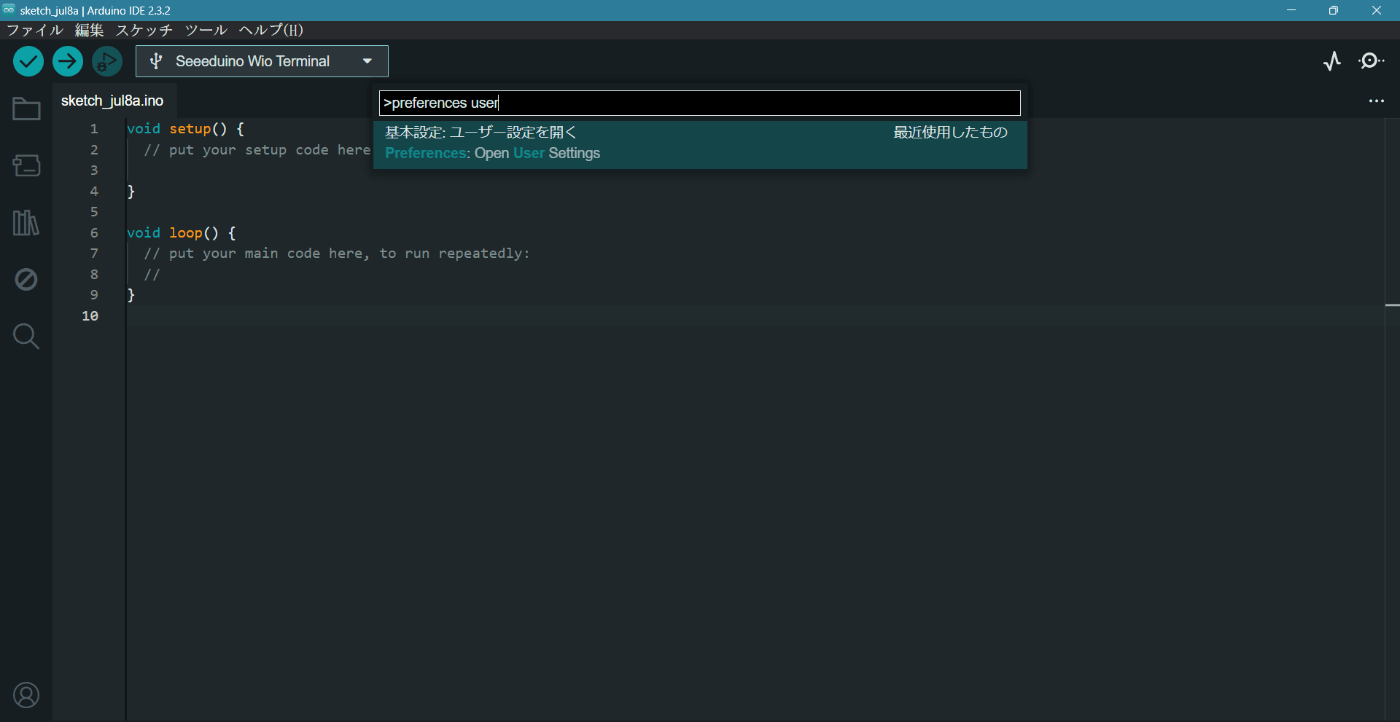This screenshot has height=722, width=1400.
Task: Click the 最近使用したもの label
Action: [x=950, y=132]
